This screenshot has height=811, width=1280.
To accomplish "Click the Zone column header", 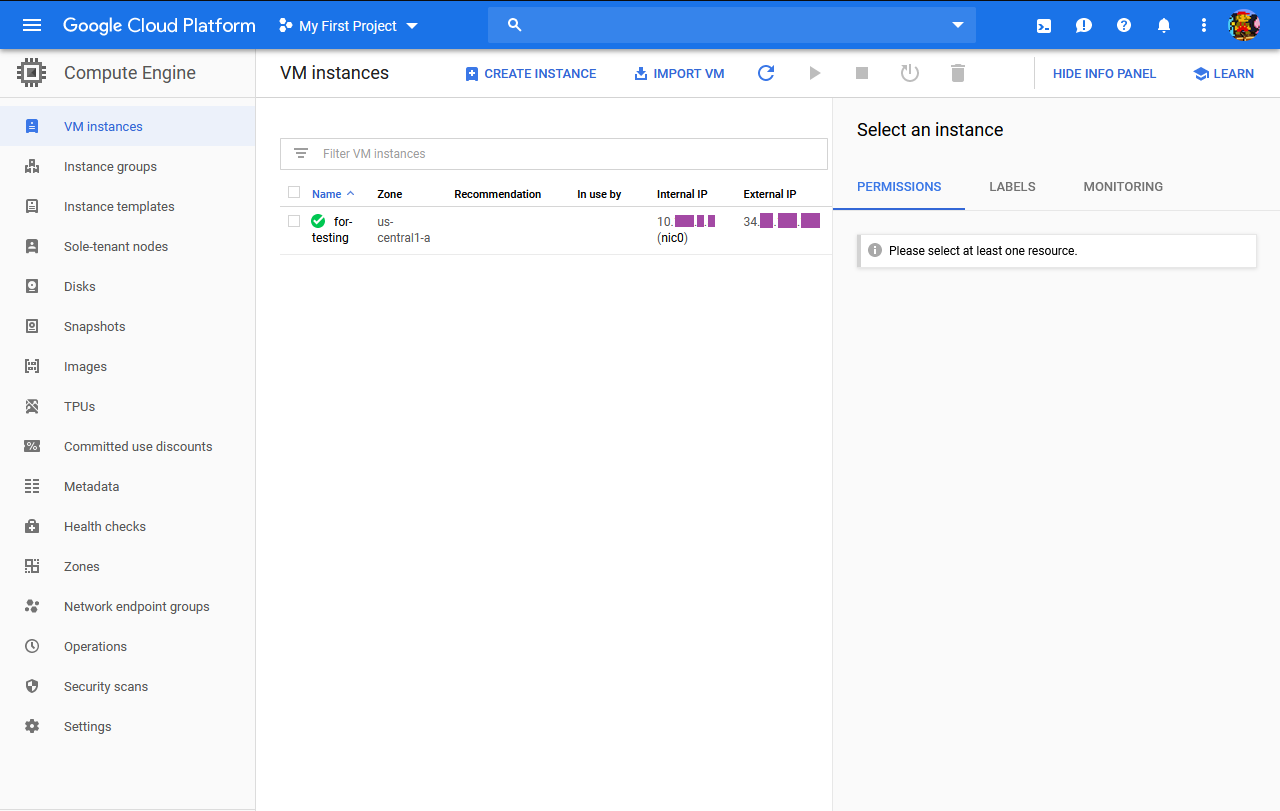I will (390, 194).
